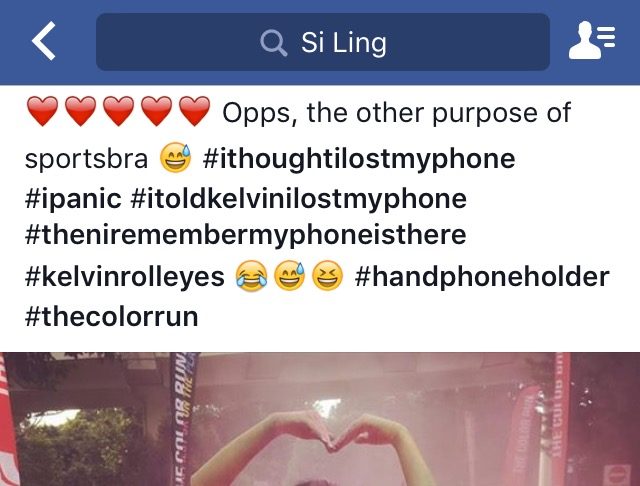640x486 pixels.
Task: Open hashtag #handphoneholder
Action: pos(482,276)
